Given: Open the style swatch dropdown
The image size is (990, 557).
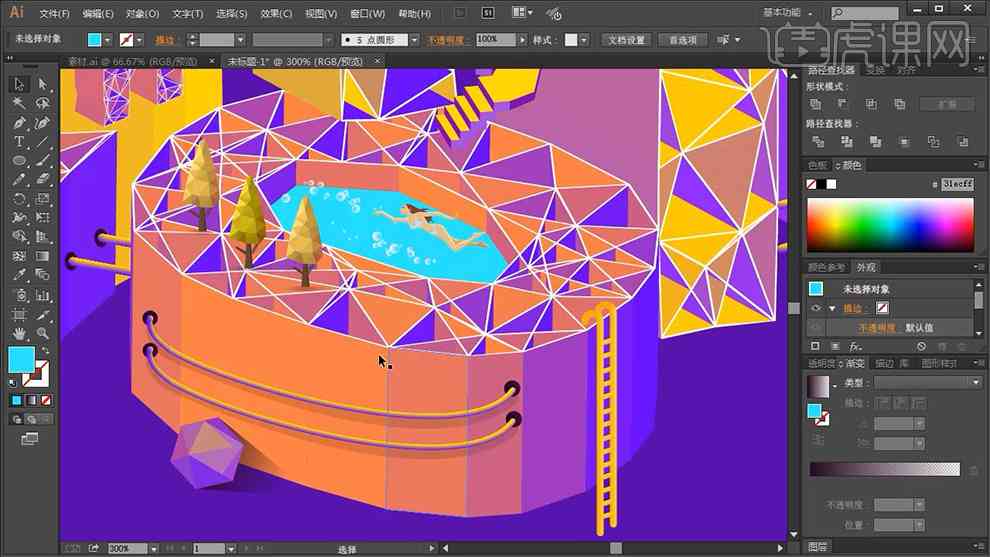Looking at the screenshot, I should point(584,40).
